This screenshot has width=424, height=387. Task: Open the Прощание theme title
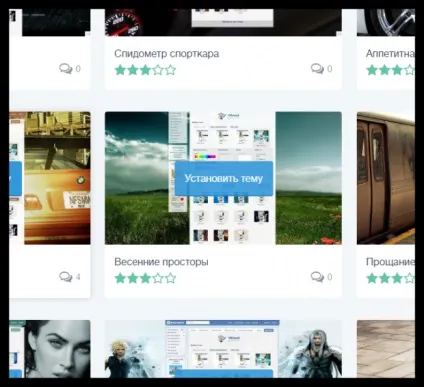click(390, 262)
